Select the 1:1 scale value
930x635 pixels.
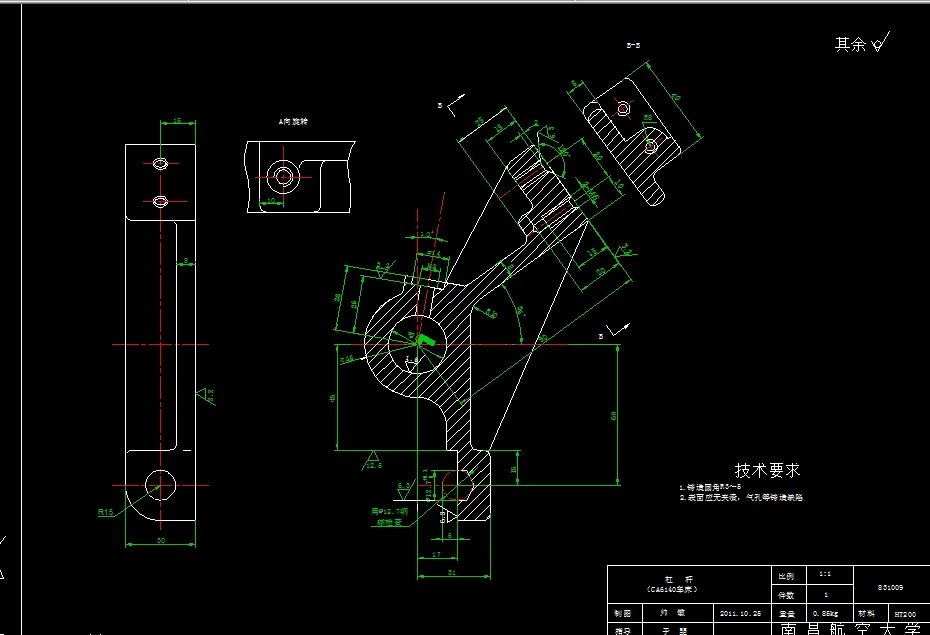click(825, 574)
